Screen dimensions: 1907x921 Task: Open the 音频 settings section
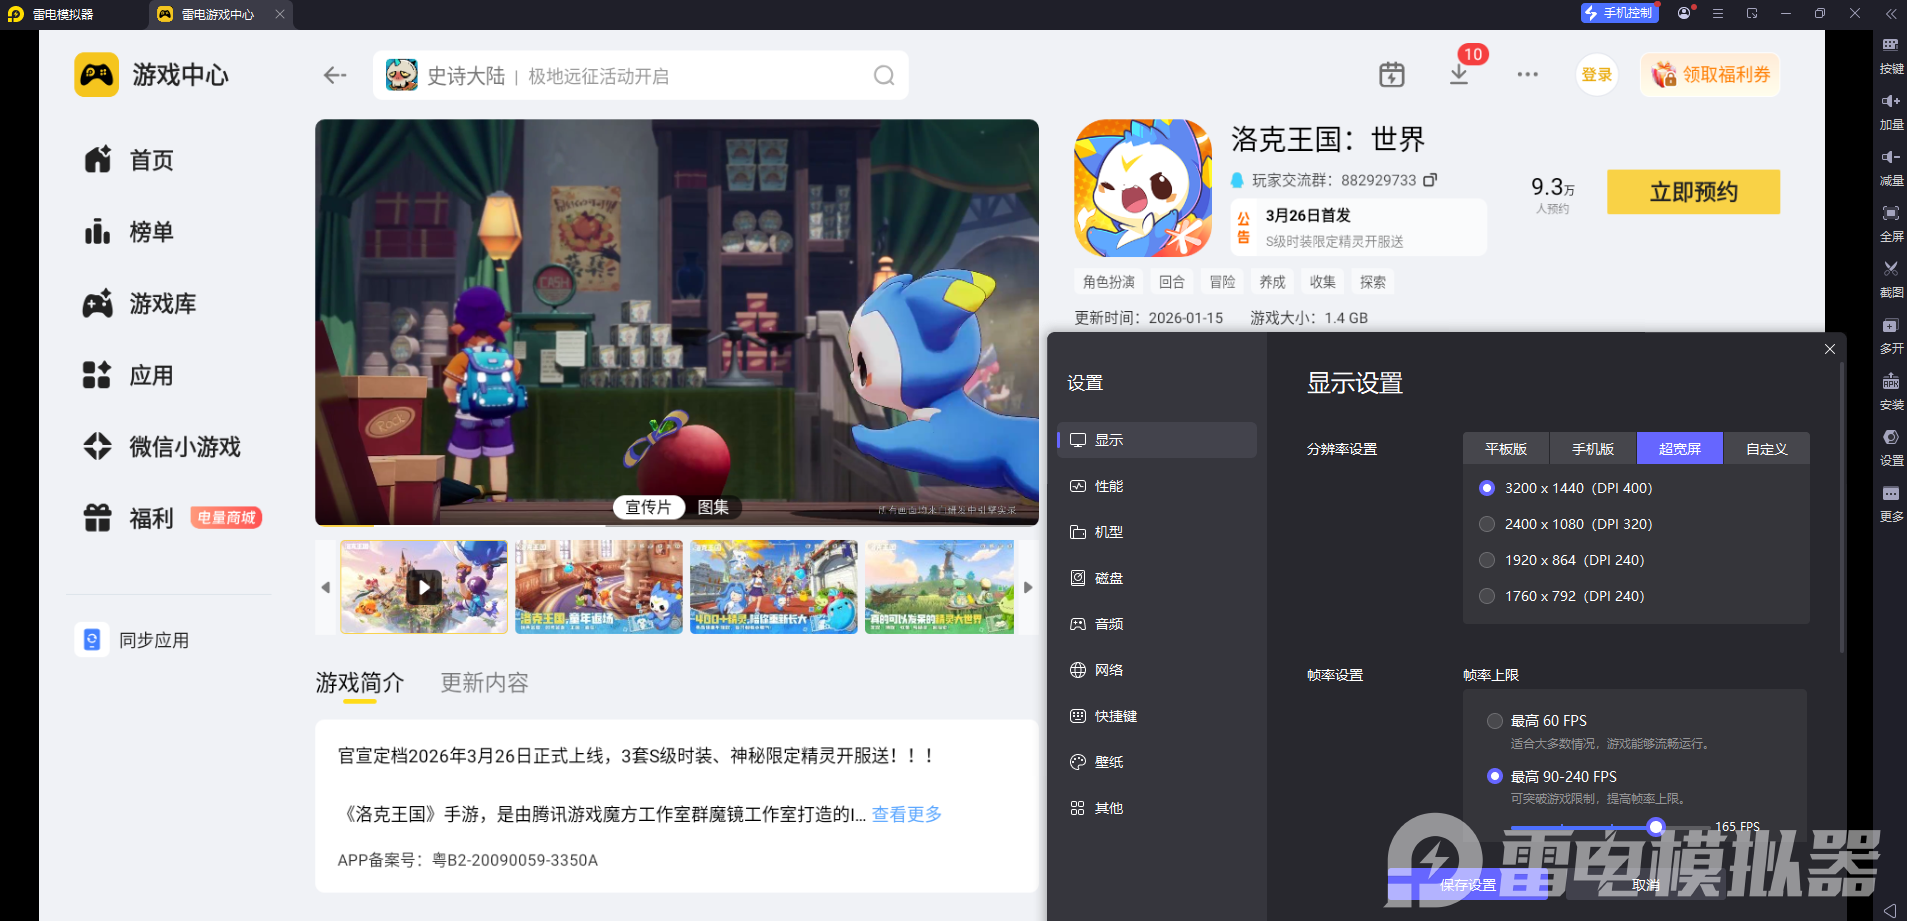tap(1157, 624)
